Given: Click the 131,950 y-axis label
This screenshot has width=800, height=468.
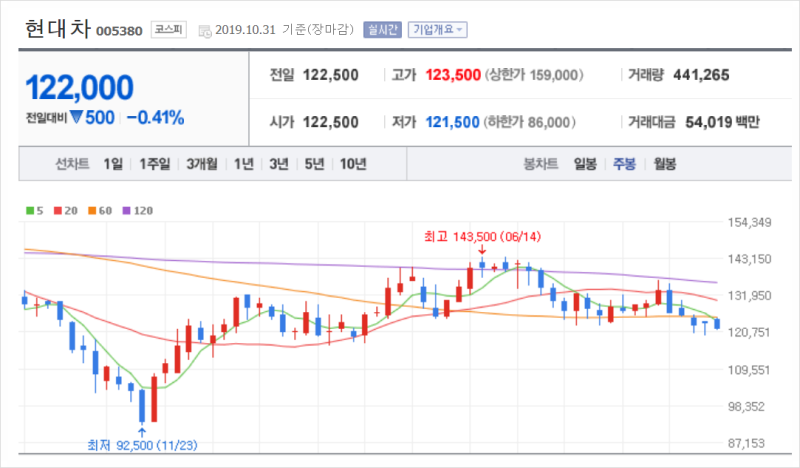Looking at the screenshot, I should click(749, 295).
